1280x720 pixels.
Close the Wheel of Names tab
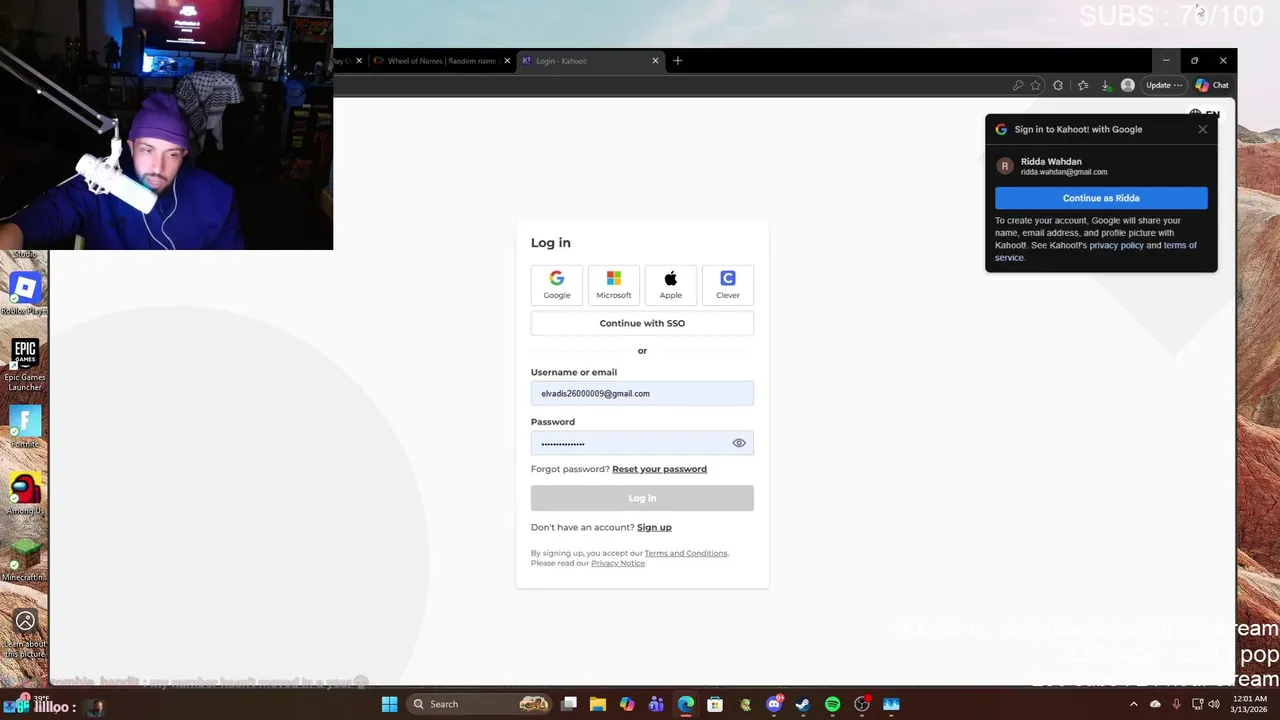pyautogui.click(x=507, y=61)
